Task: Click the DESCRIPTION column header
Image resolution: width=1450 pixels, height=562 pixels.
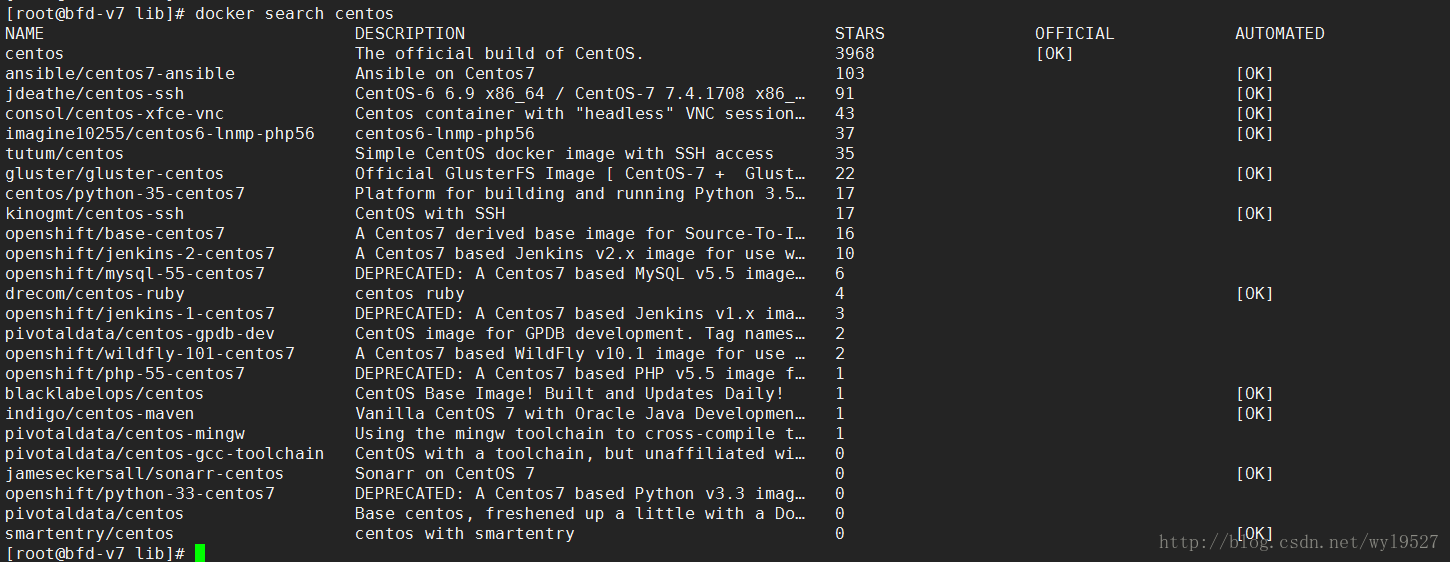Action: [410, 33]
